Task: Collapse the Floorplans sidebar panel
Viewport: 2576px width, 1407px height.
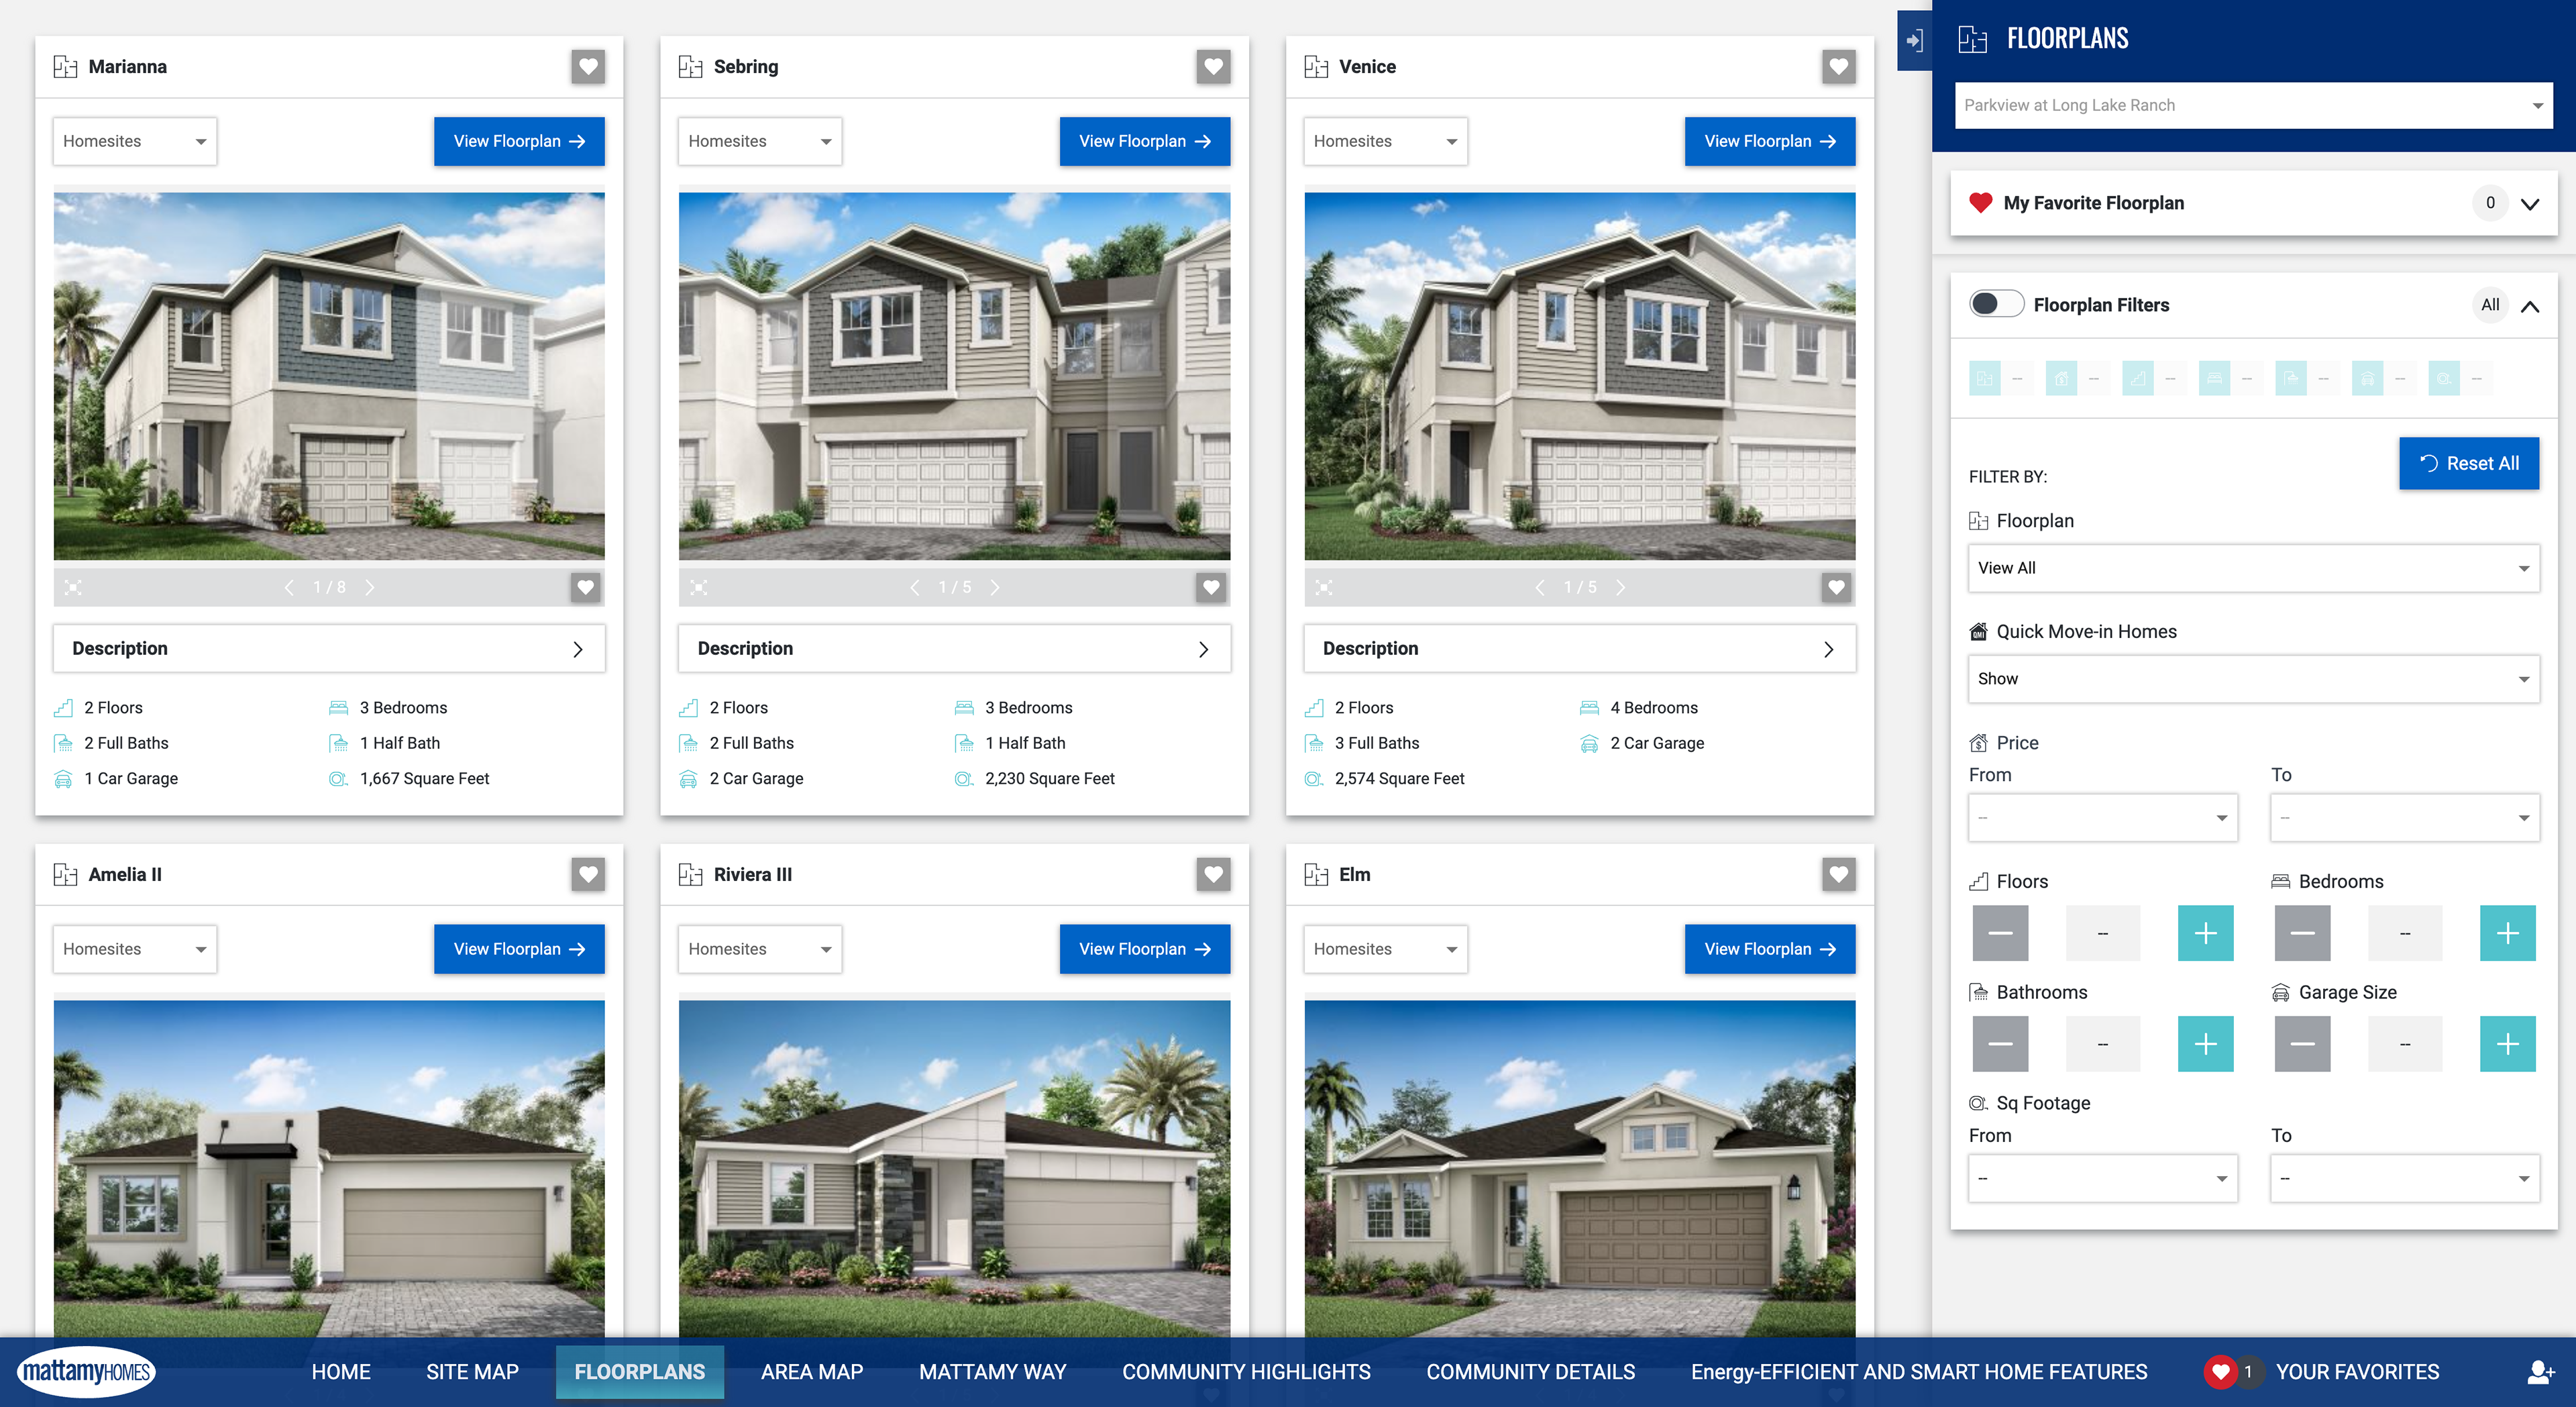Action: (1914, 41)
